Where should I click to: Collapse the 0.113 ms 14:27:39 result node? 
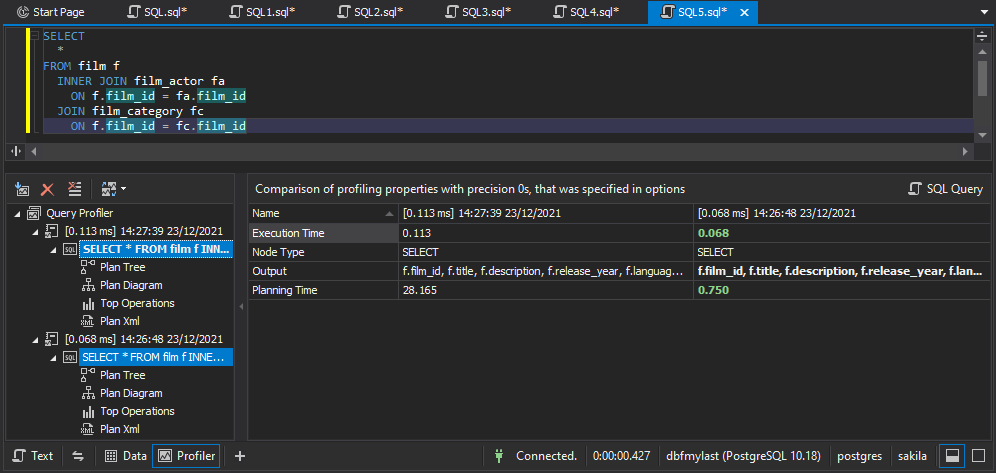[36, 232]
